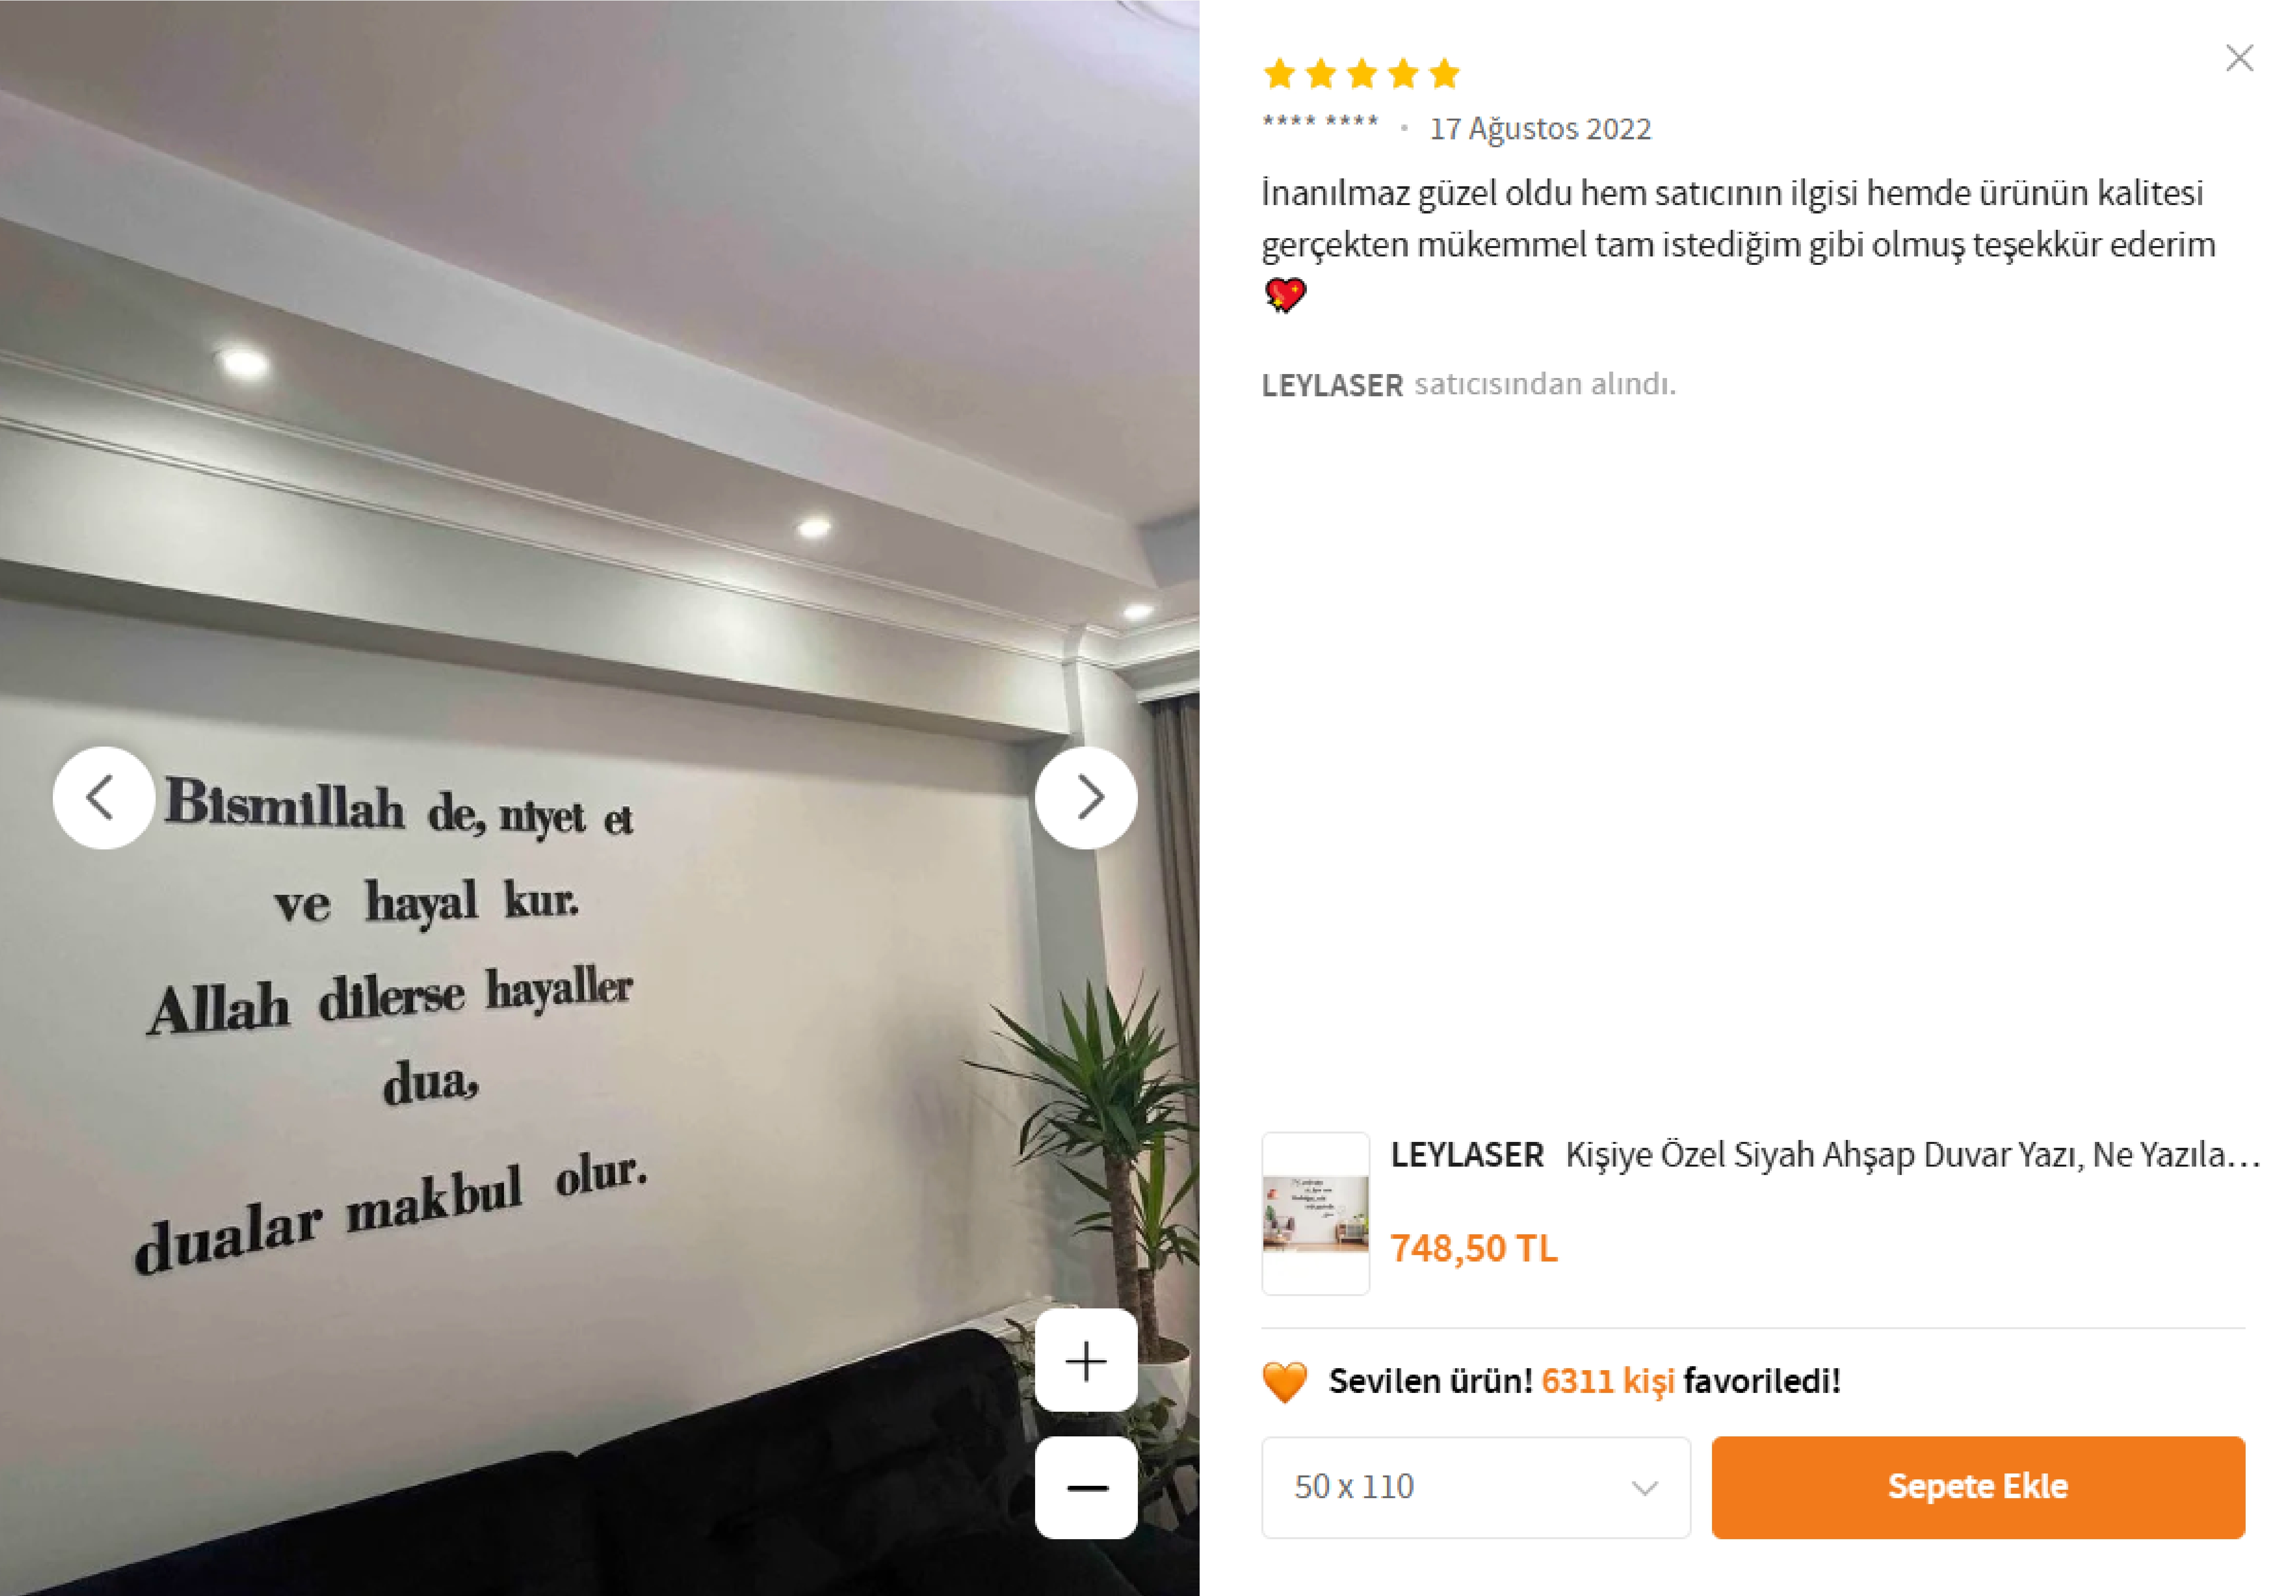Screen dimensions: 2296x1596
Task: Zoom out with the minus button
Action: 1086,1488
